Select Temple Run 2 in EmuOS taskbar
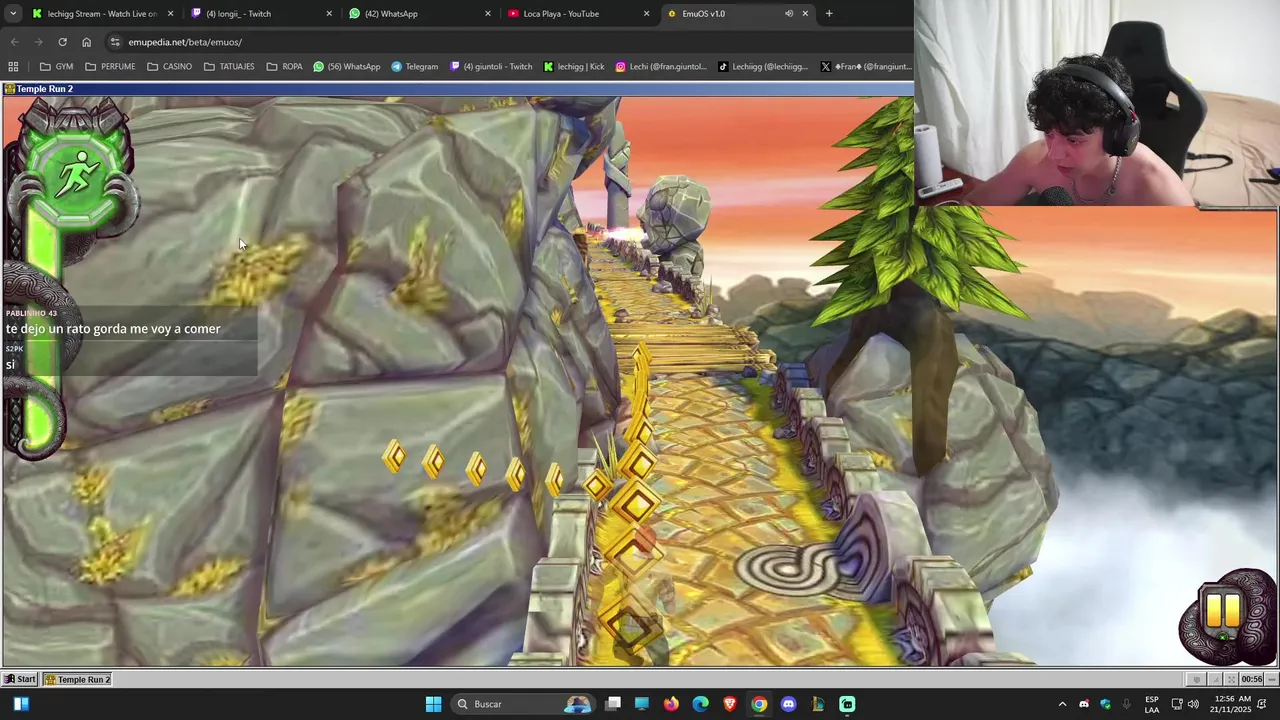 78,679
